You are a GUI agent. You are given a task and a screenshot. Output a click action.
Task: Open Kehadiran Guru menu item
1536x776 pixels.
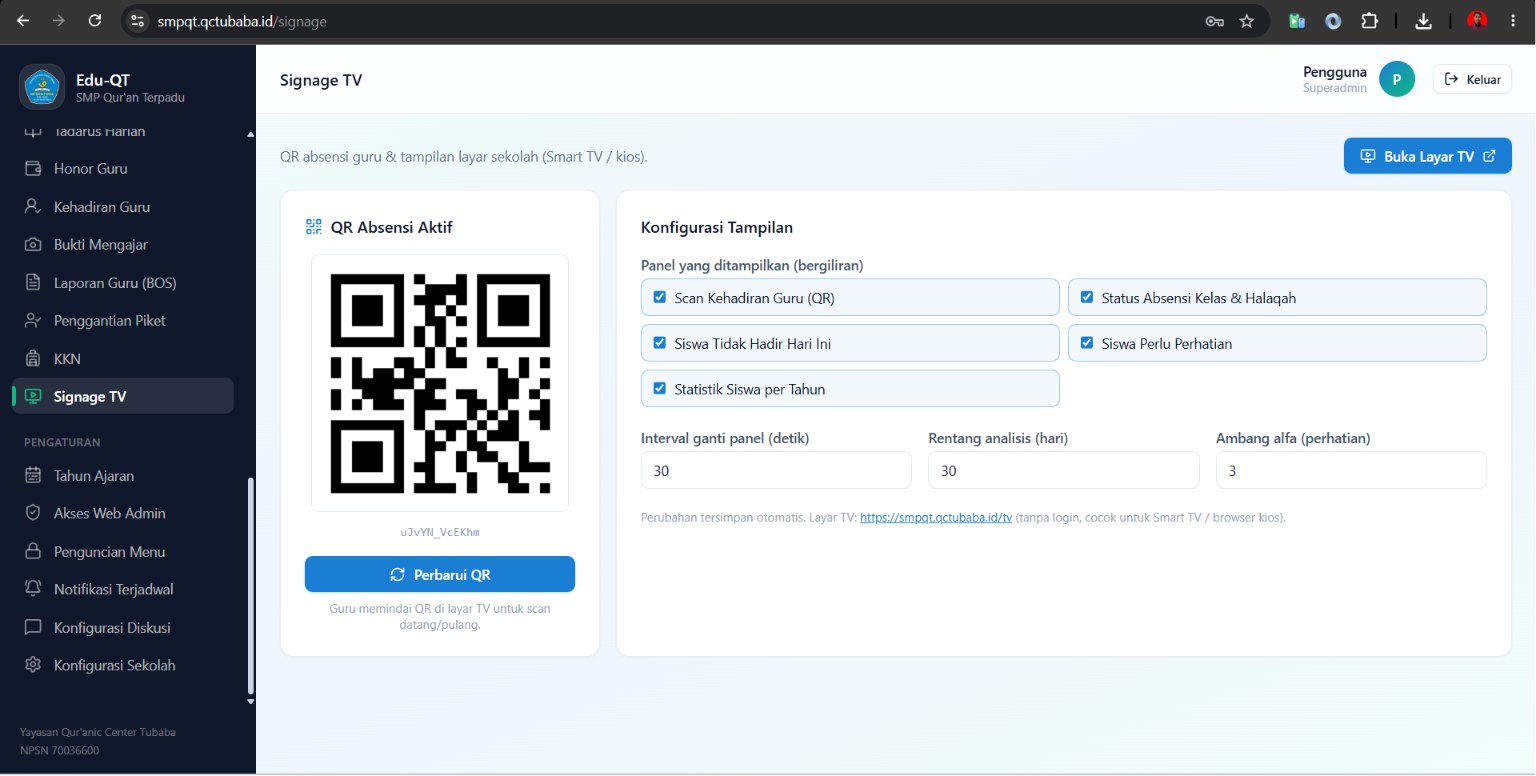(x=122, y=207)
